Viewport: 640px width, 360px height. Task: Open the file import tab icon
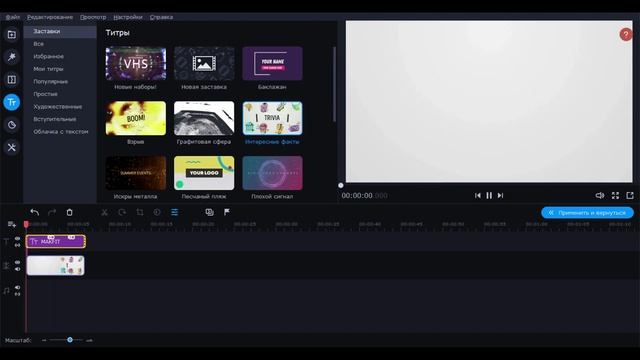tap(11, 35)
